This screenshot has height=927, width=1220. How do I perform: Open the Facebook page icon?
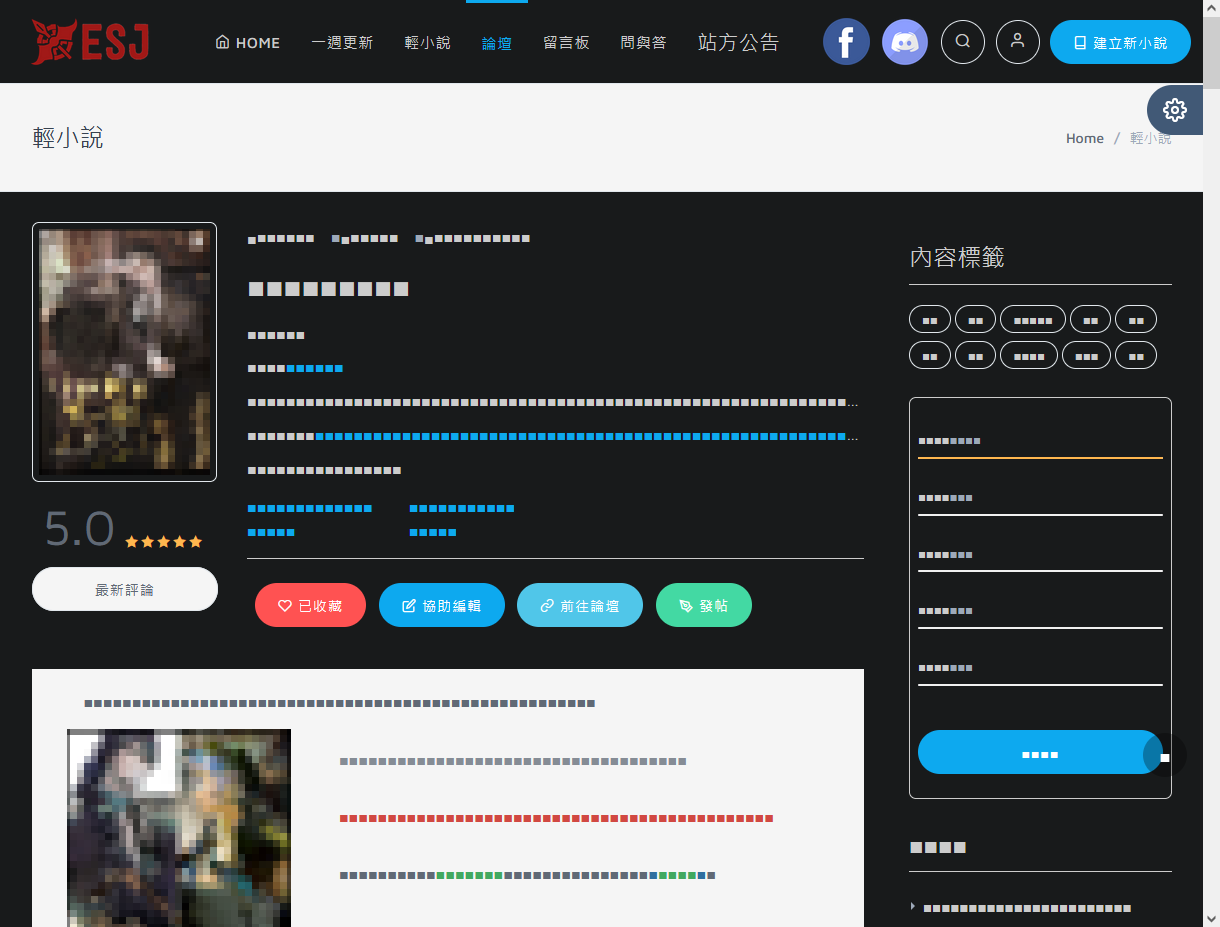(846, 42)
